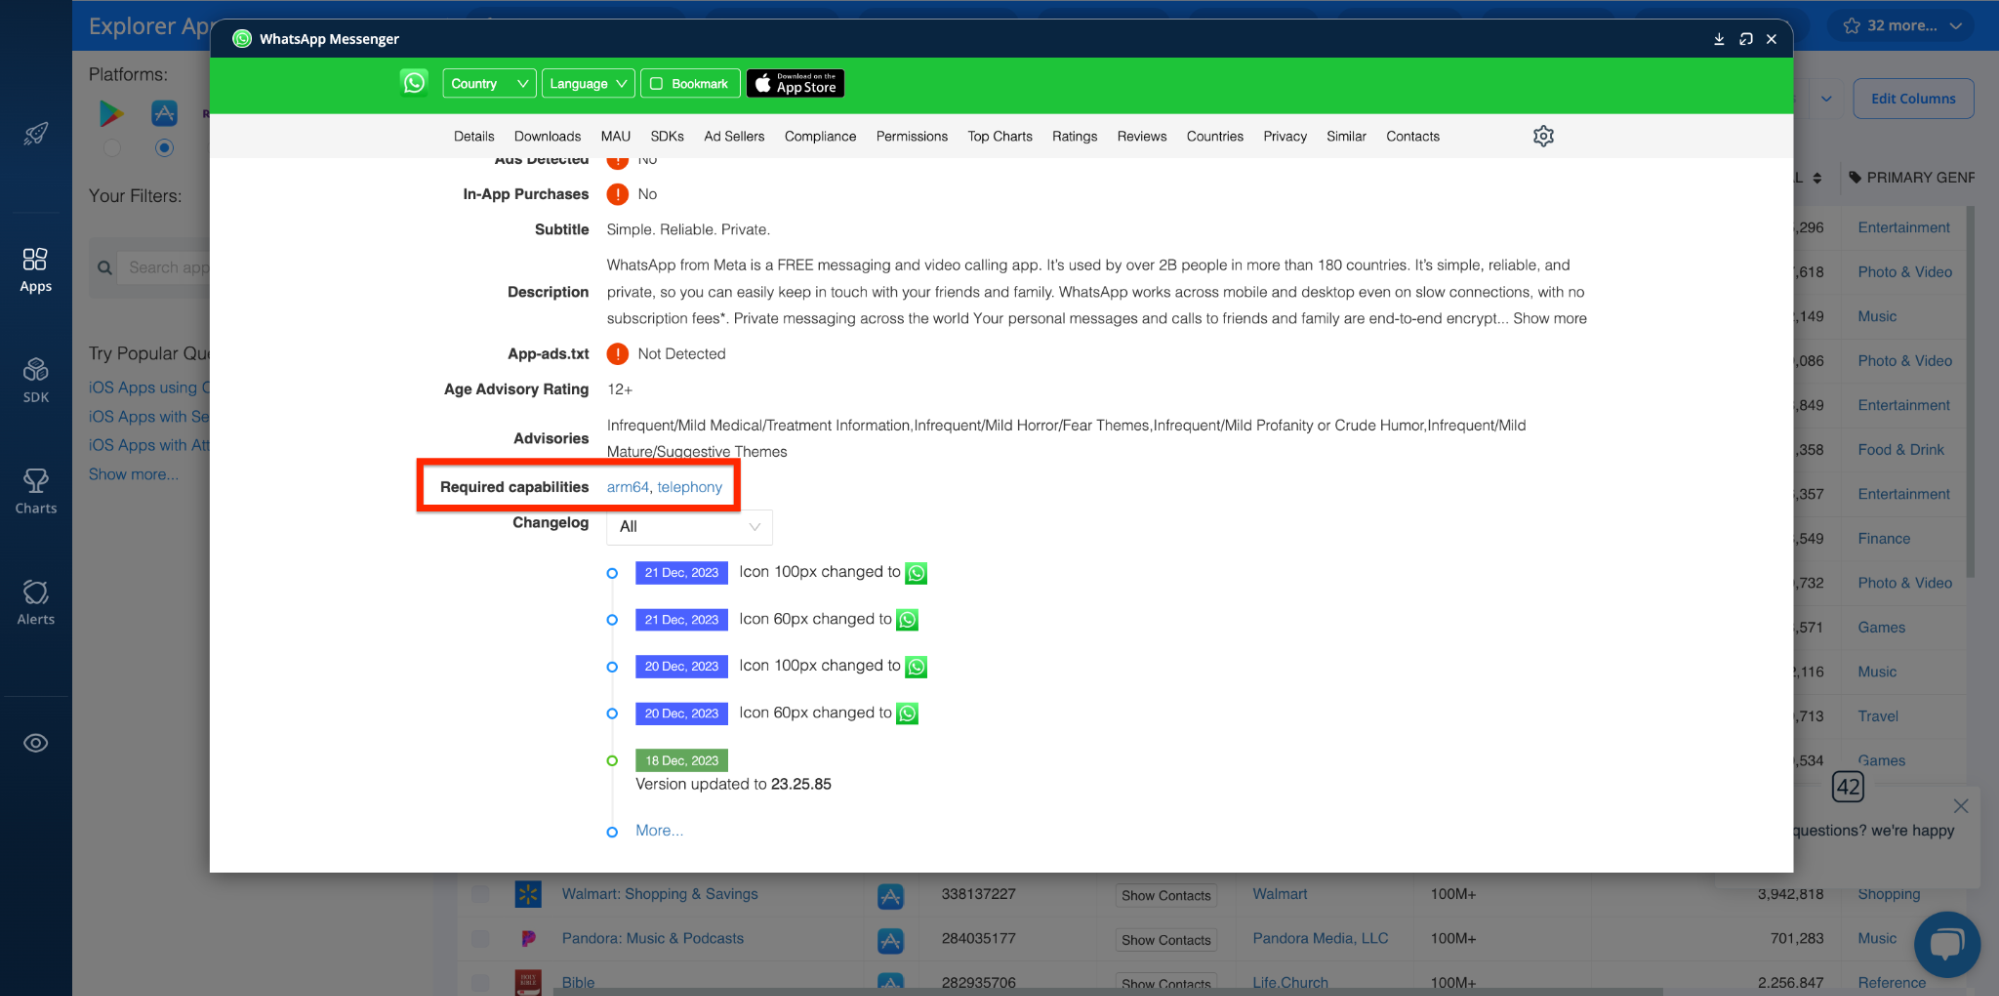Go to Charts in the sidebar
Screen dimensions: 1999x996
36,492
